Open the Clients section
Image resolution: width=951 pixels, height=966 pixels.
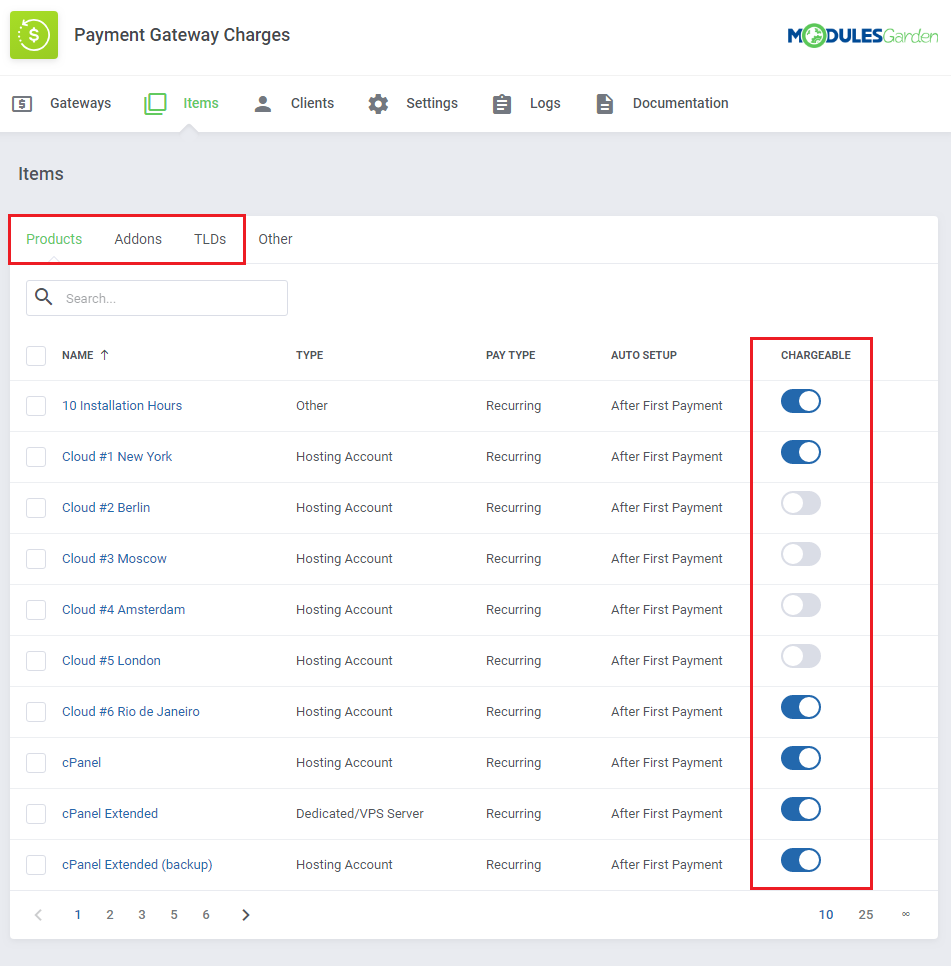(x=312, y=104)
